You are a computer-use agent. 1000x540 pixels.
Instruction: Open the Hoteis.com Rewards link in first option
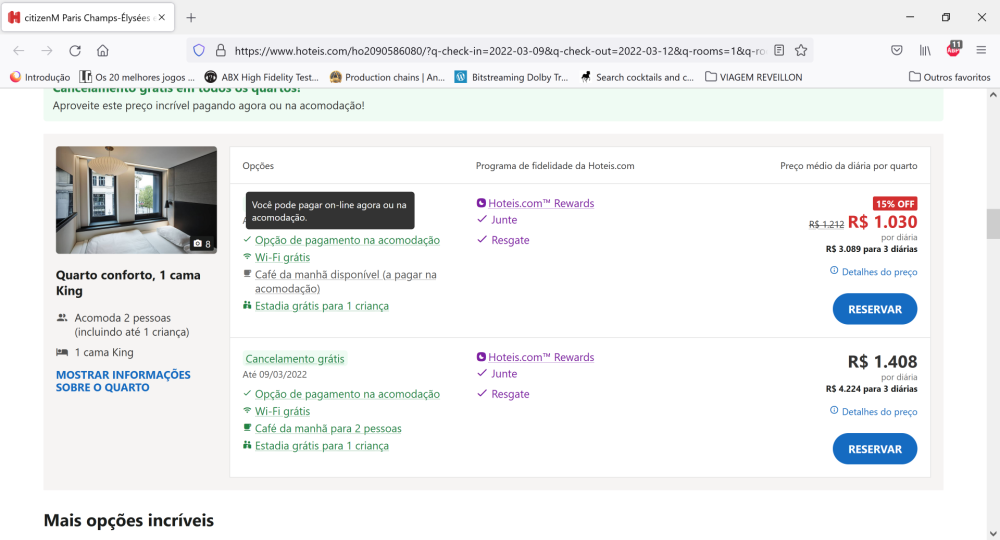point(540,204)
